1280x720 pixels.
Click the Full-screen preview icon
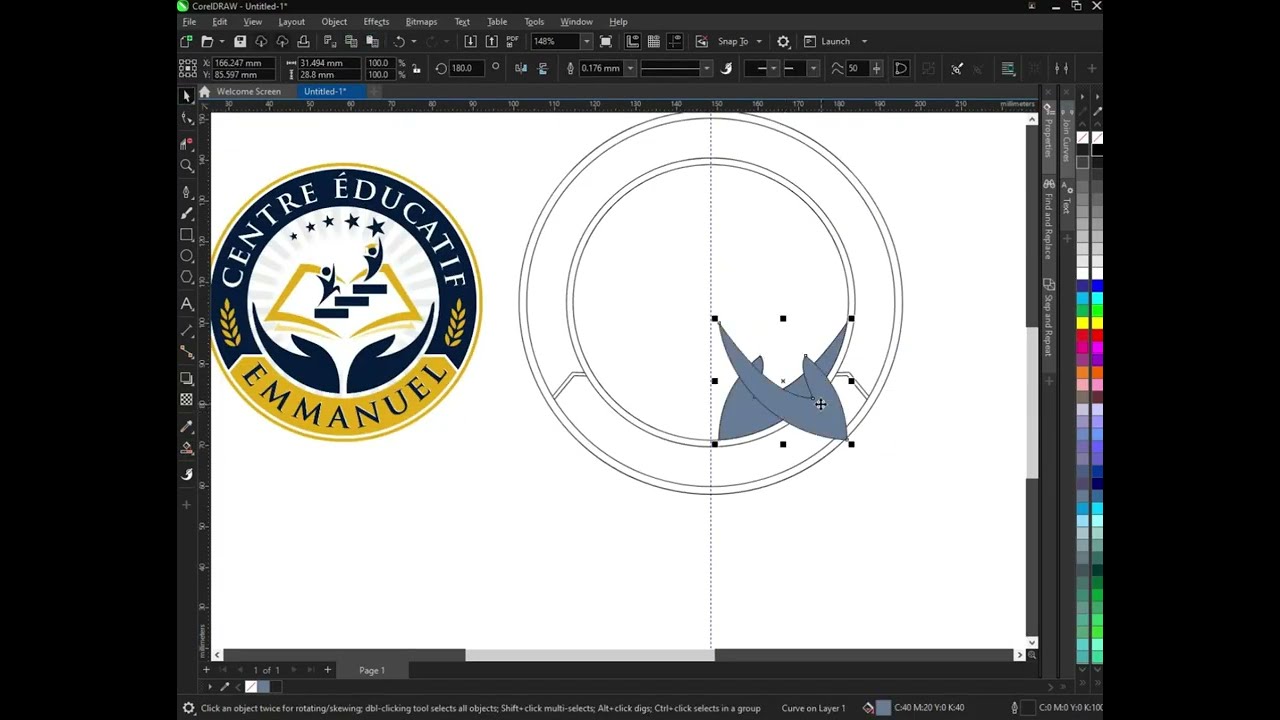(606, 41)
